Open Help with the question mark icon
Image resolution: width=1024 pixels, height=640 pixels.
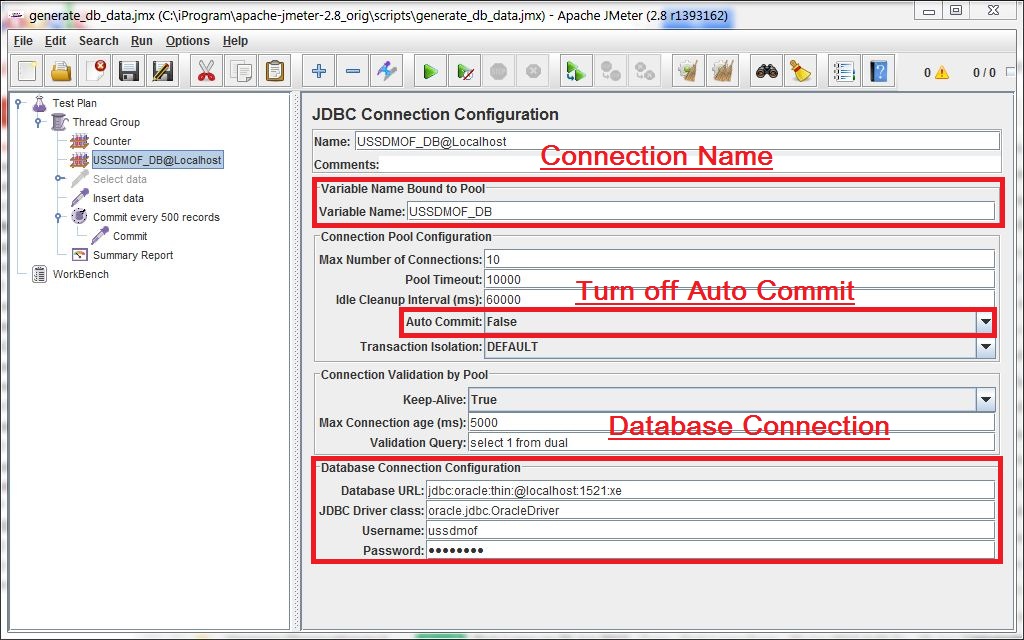(x=878, y=71)
